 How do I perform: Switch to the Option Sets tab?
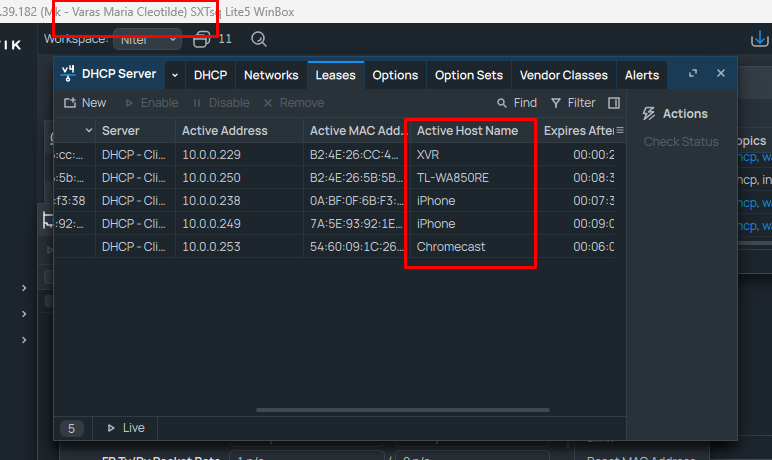point(469,75)
